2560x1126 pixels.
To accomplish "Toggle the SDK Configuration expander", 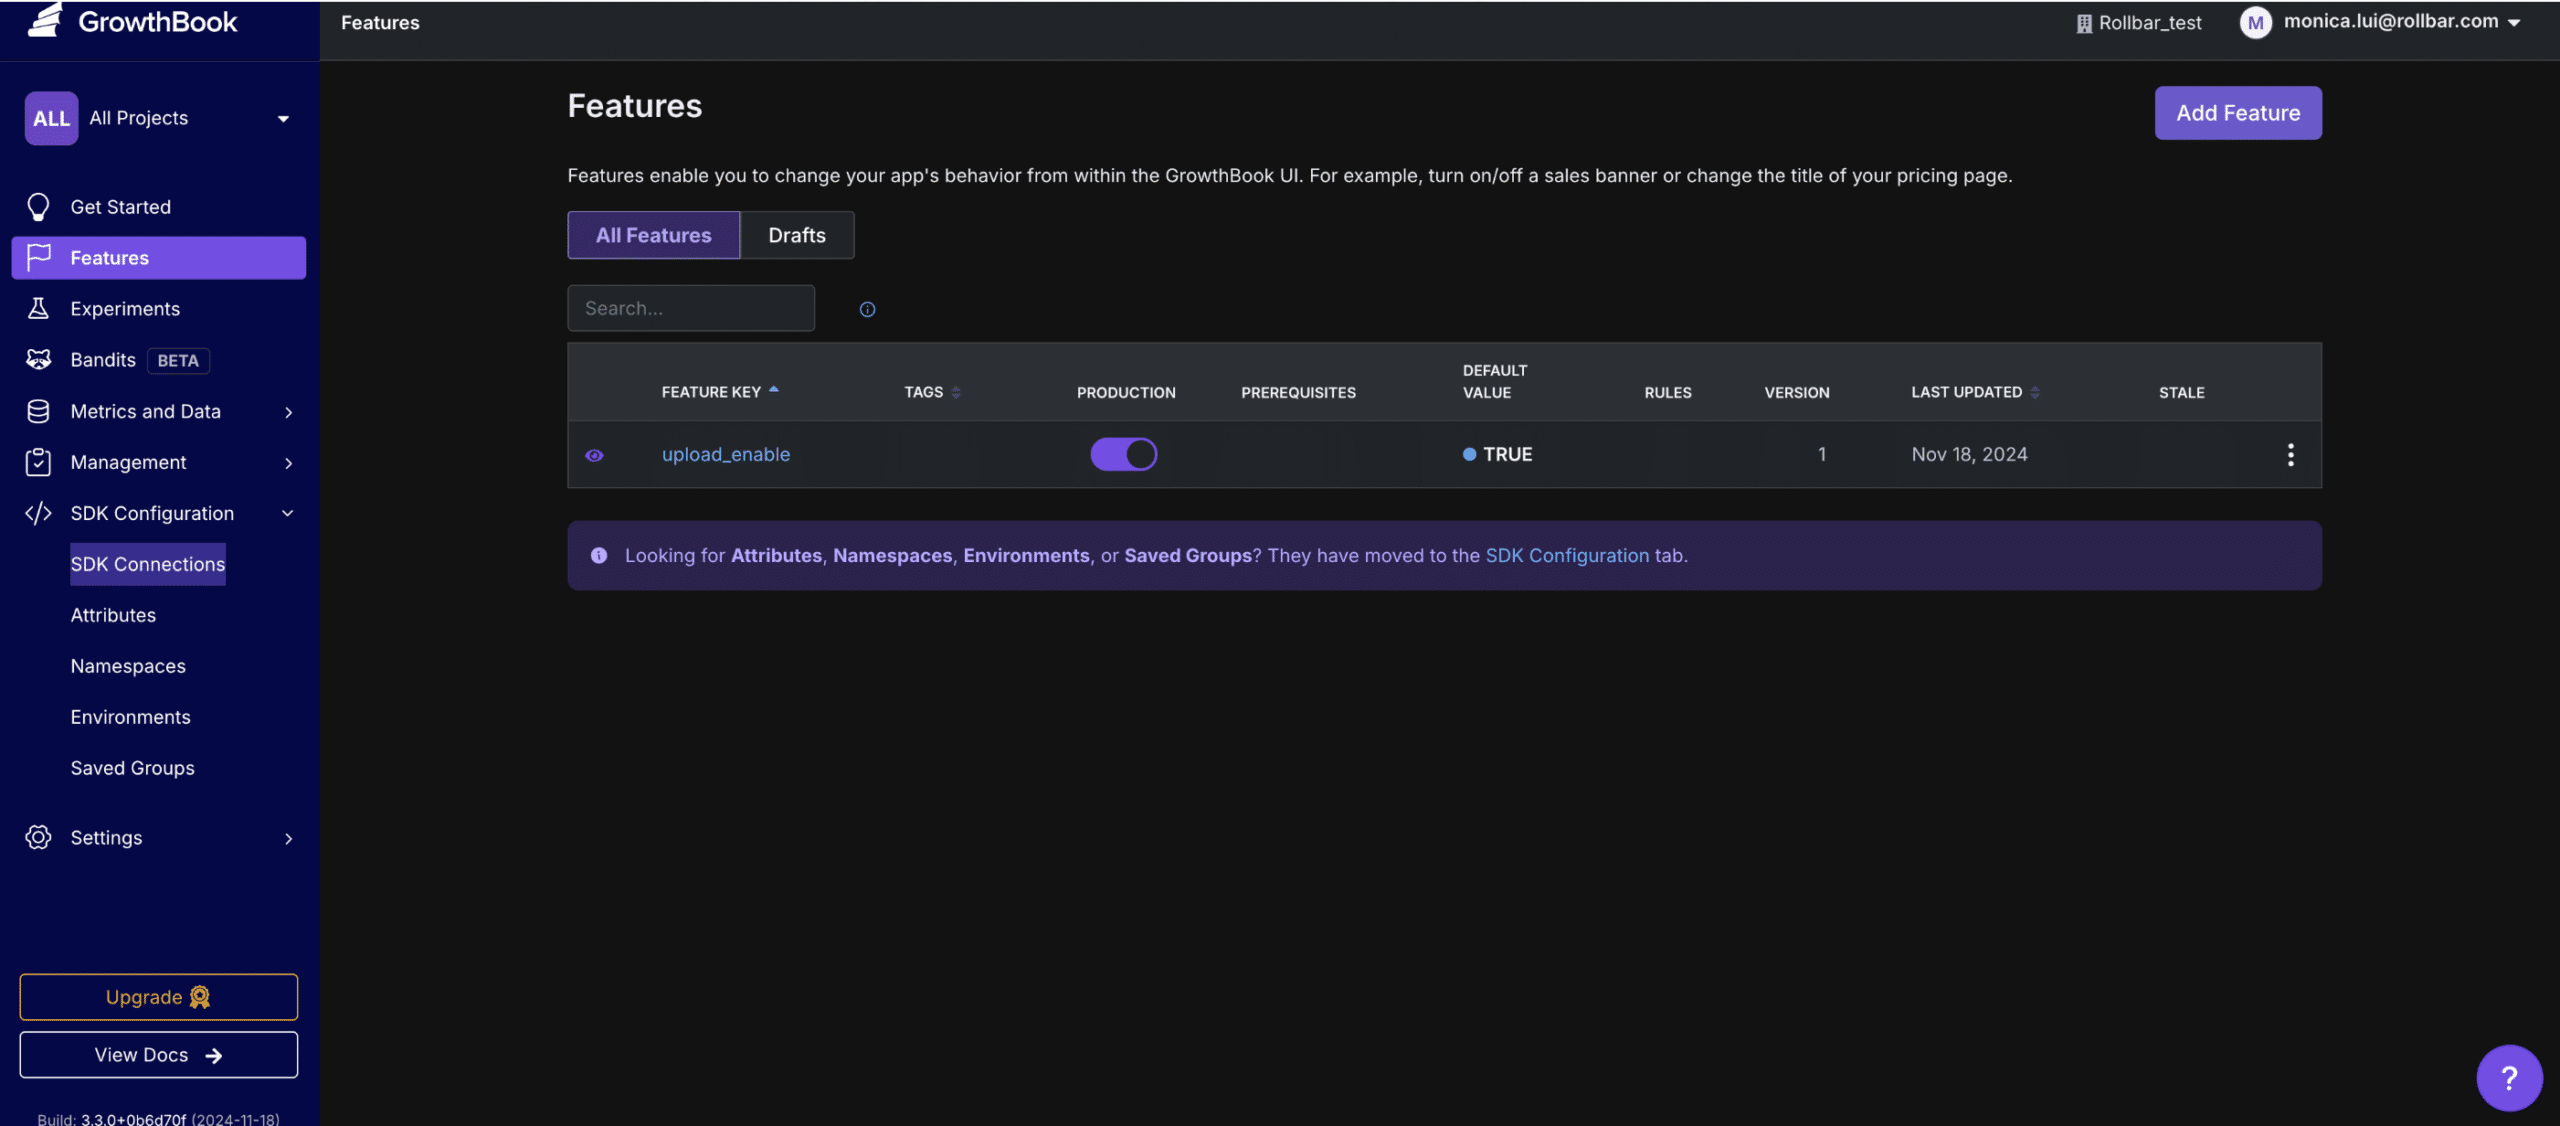I will 286,512.
